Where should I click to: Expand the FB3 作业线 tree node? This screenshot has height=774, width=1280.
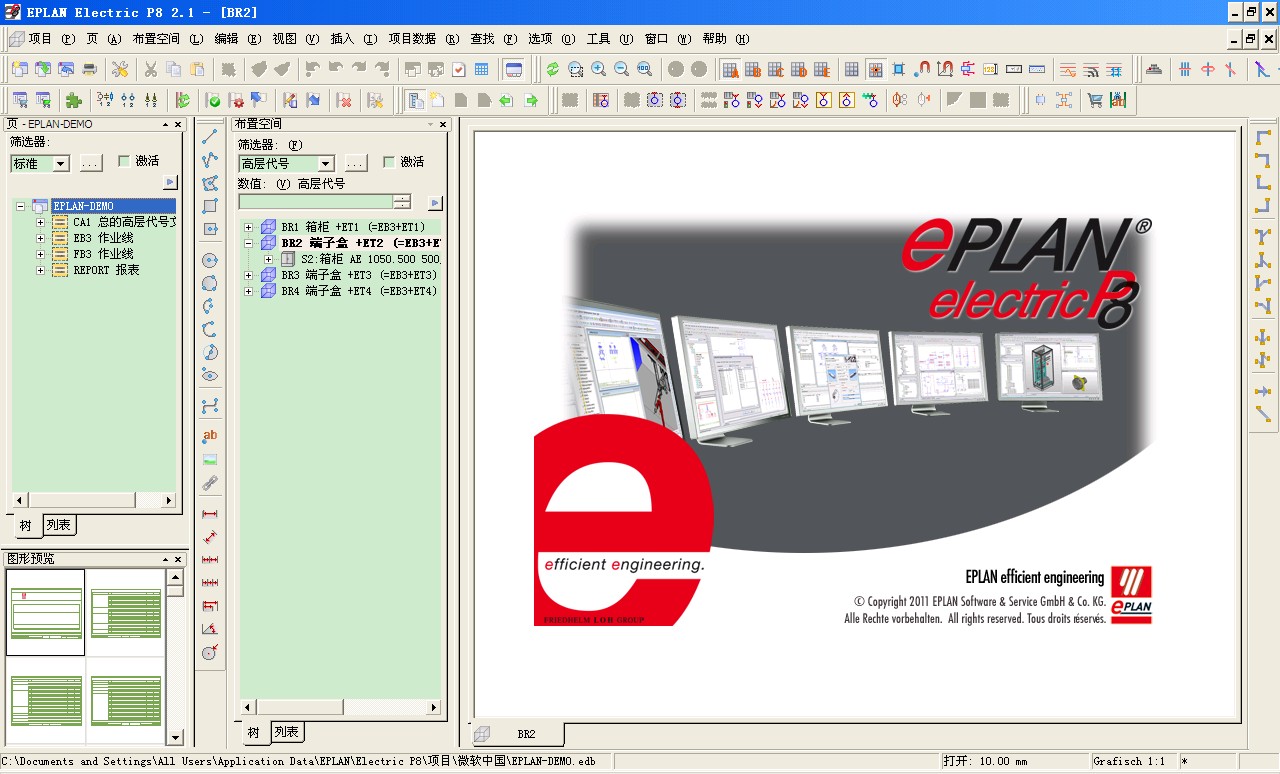(x=40, y=254)
